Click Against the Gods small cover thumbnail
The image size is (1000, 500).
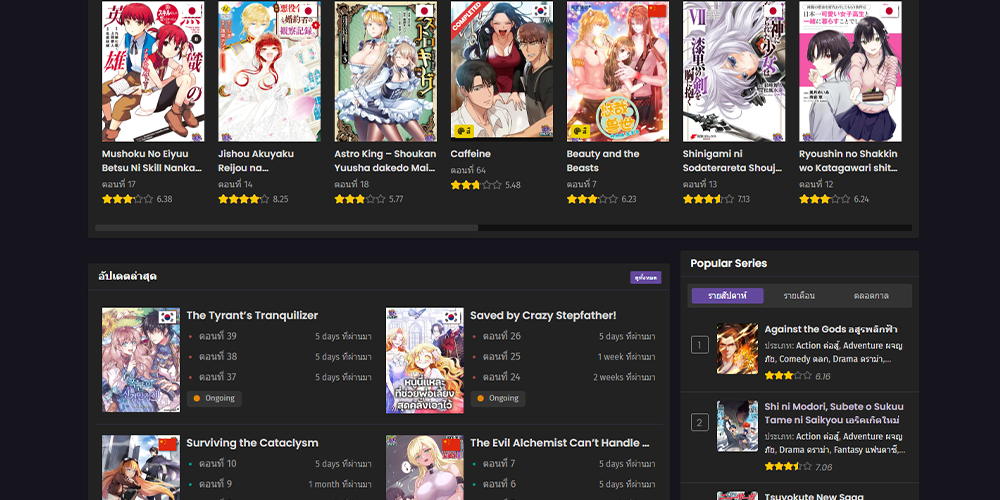coord(737,348)
